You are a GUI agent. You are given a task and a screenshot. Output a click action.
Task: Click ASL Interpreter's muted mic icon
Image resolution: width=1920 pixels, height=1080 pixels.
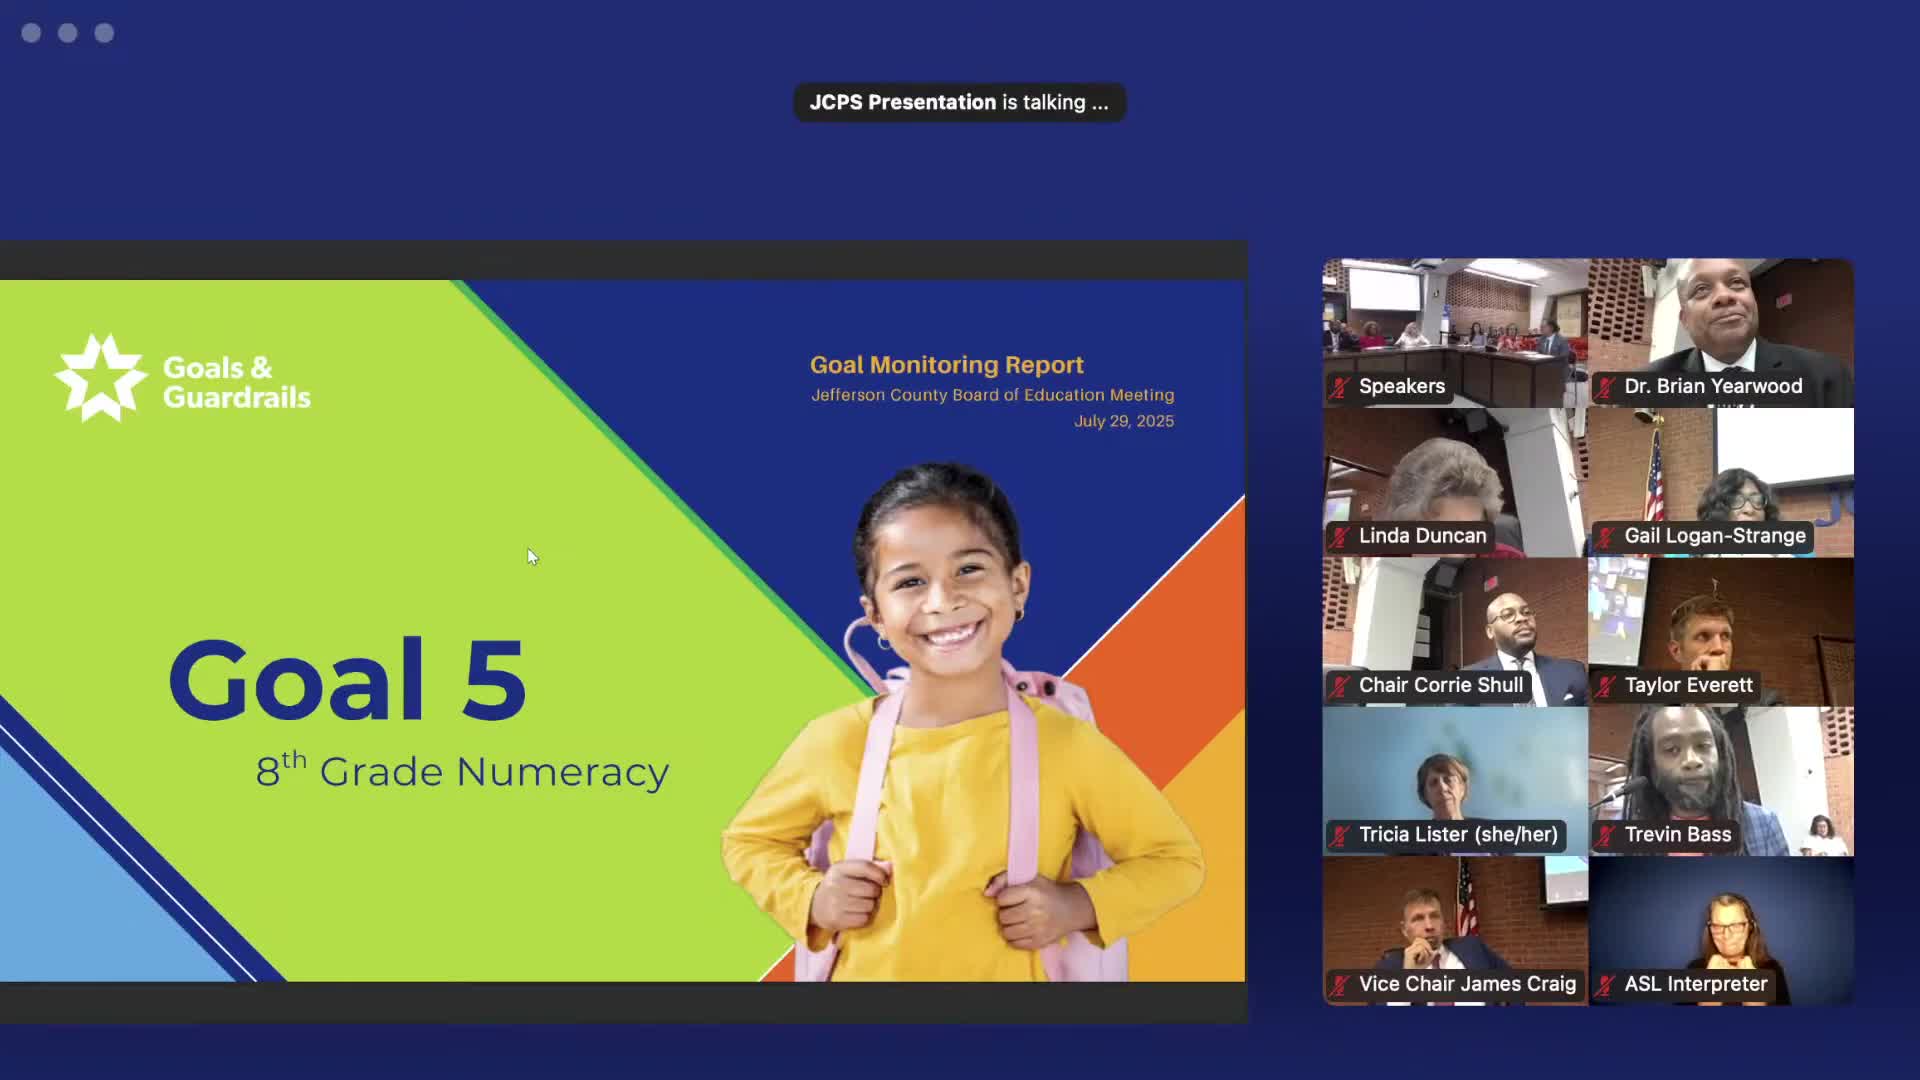(1605, 985)
